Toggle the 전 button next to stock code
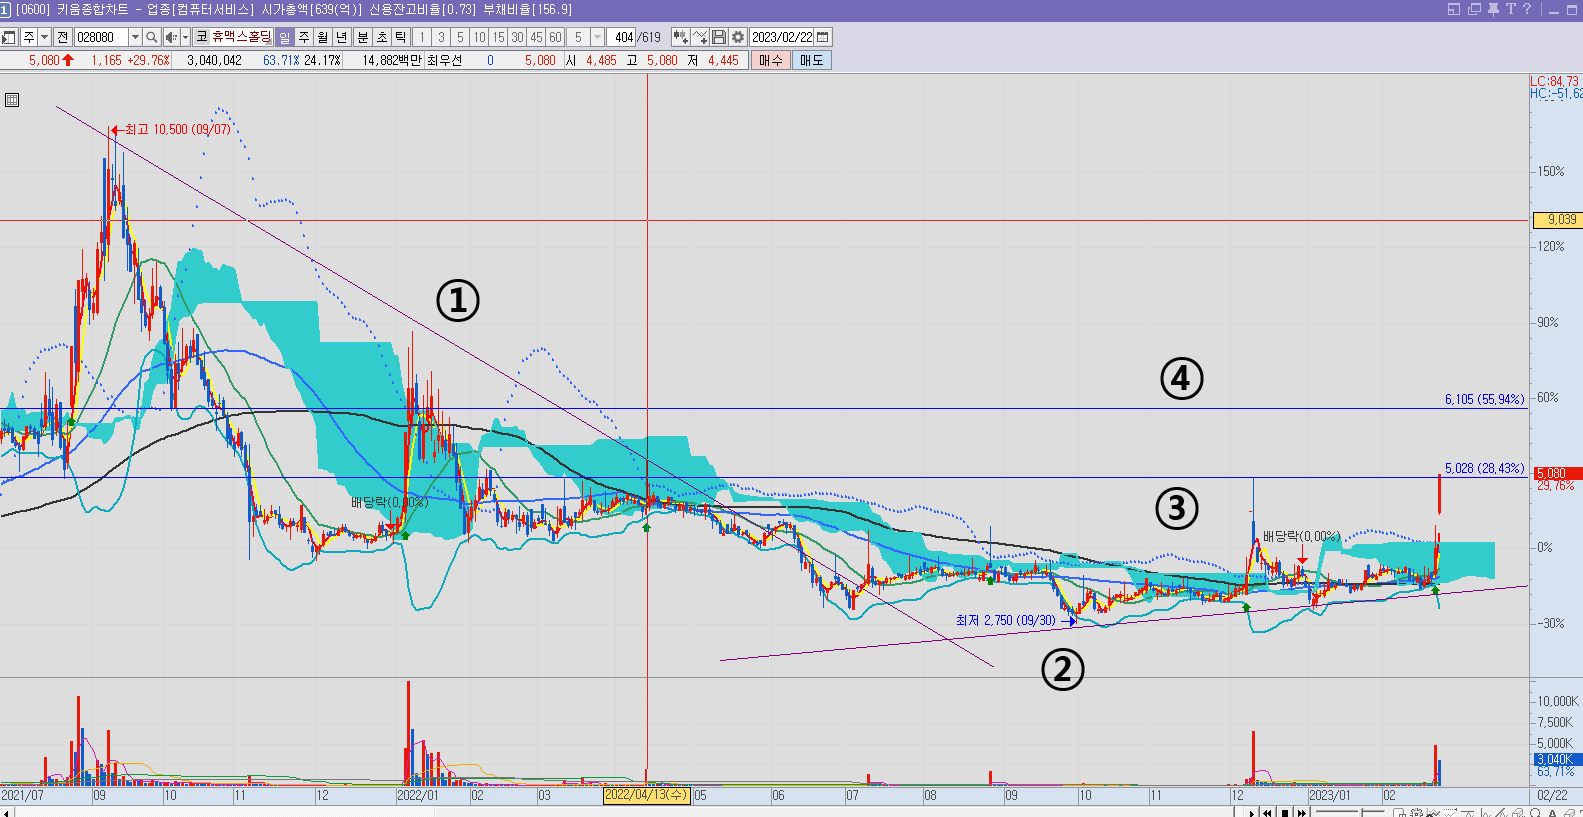1583x817 pixels. coord(62,37)
